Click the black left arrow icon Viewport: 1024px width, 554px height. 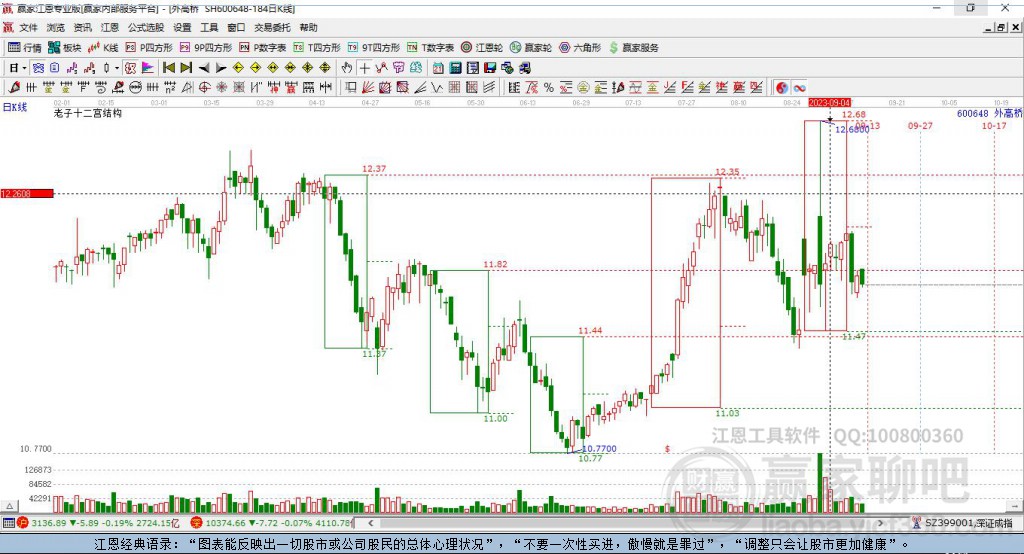point(204,68)
